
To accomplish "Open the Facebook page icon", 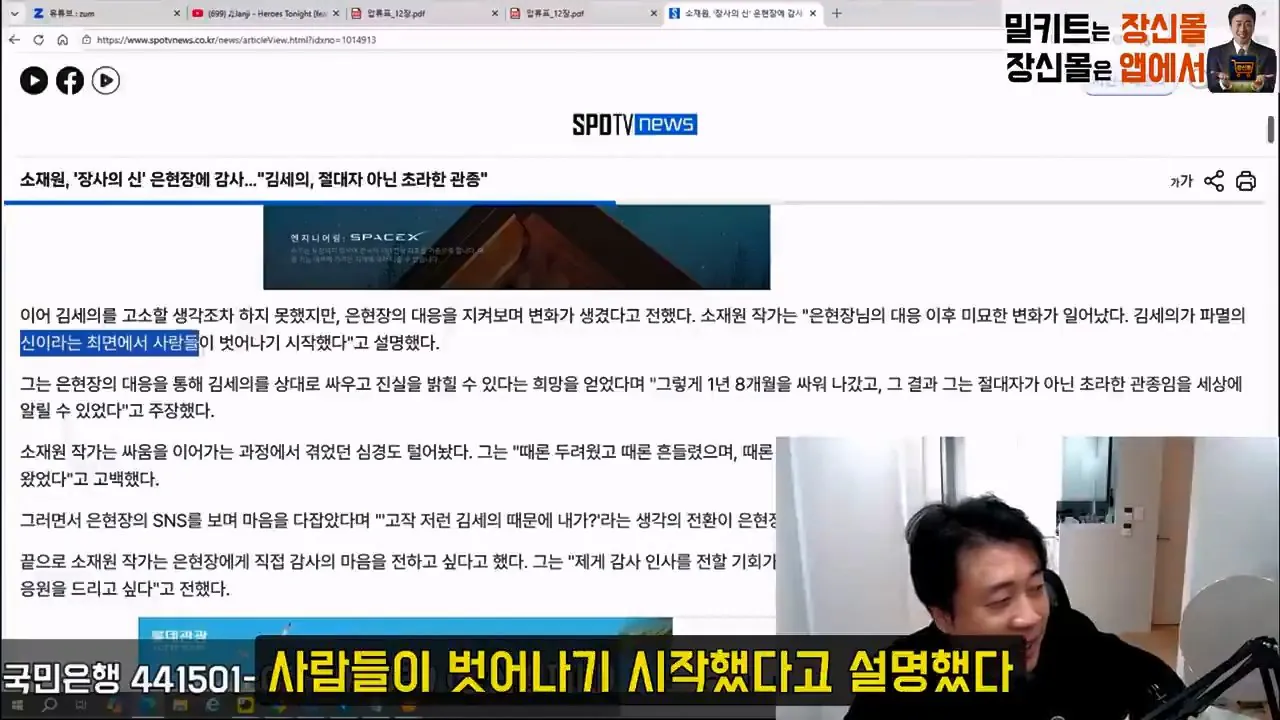I will pos(70,81).
